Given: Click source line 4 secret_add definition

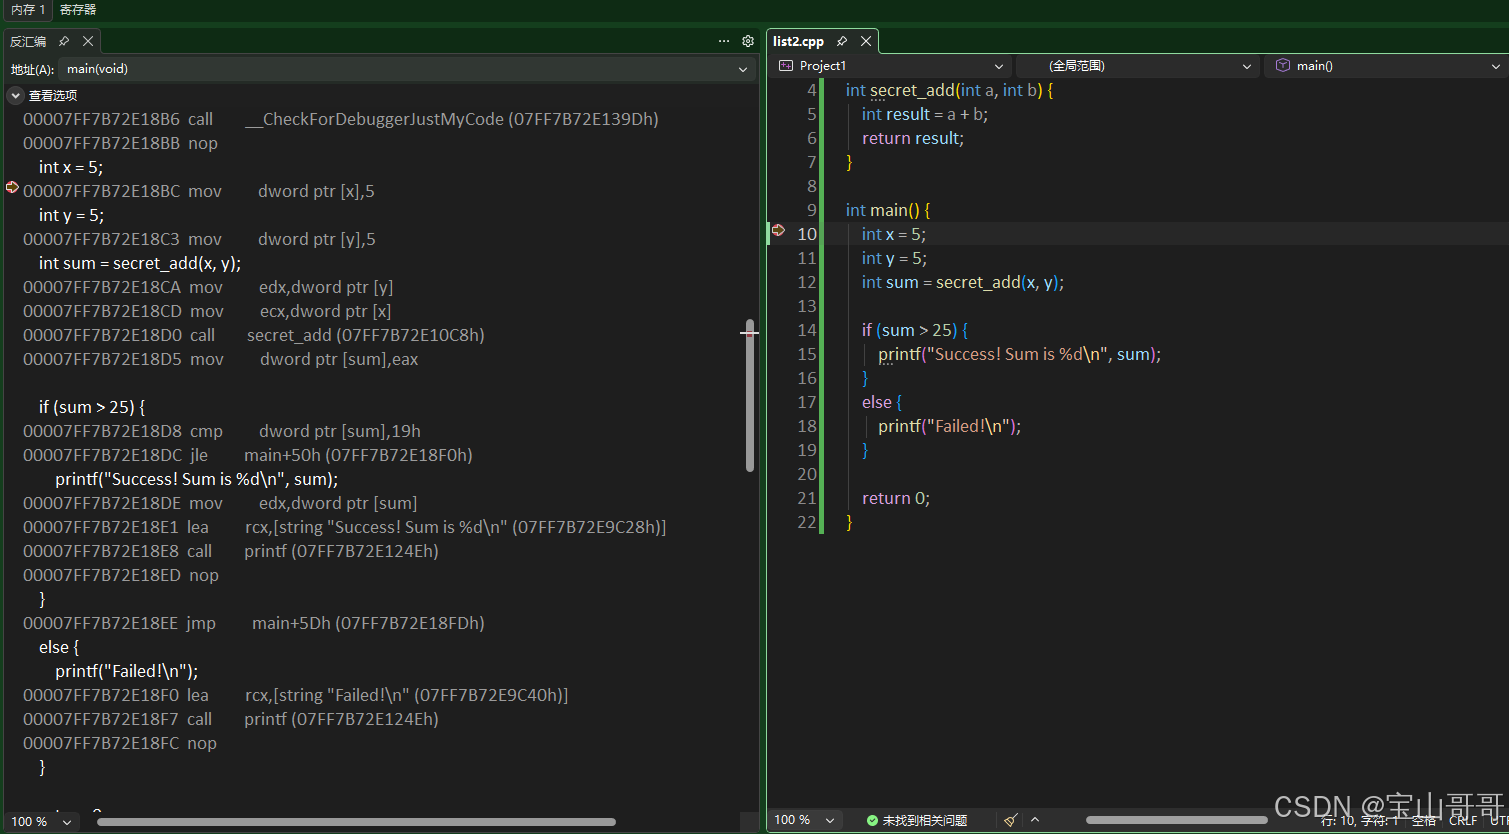Looking at the screenshot, I should (949, 90).
